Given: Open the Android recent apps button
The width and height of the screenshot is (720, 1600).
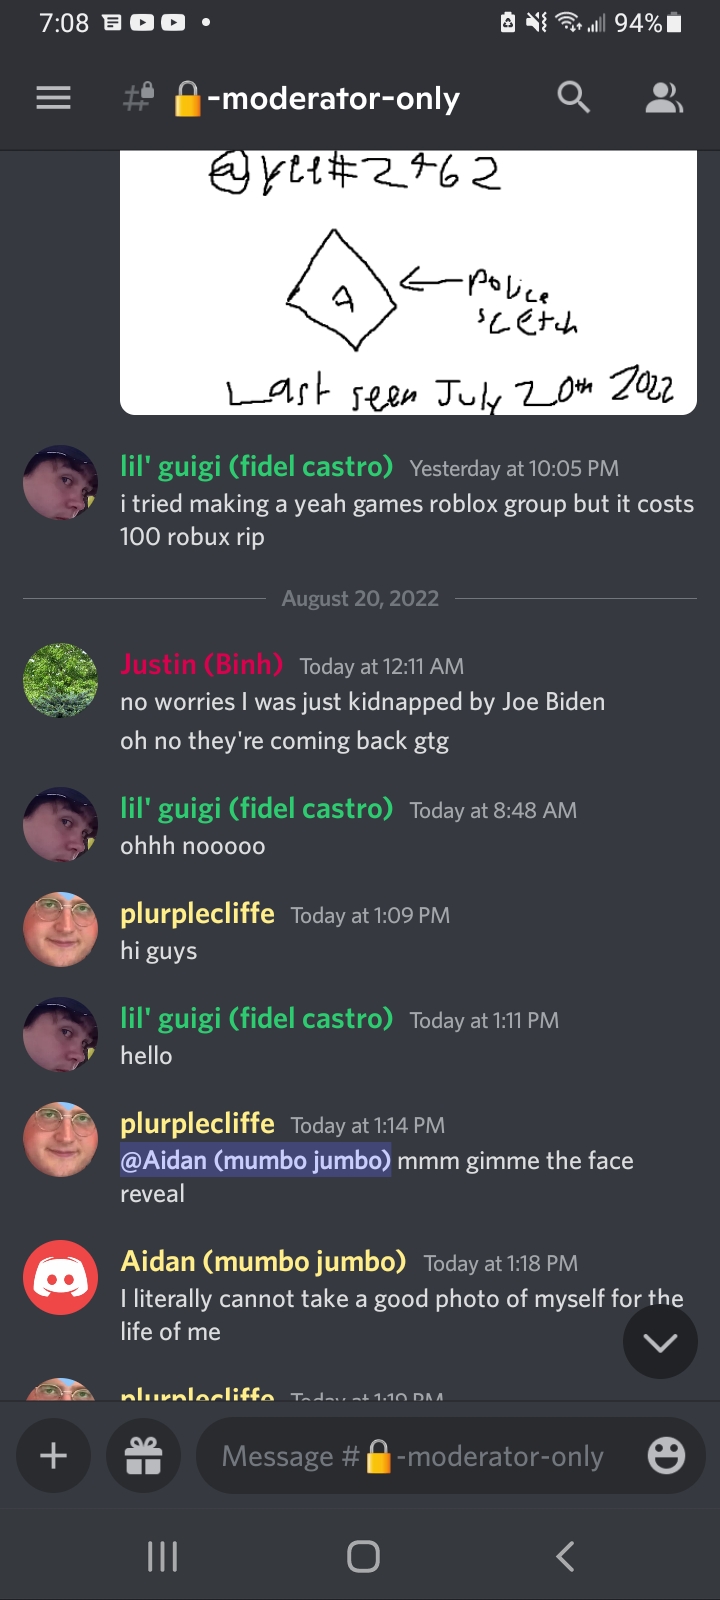Looking at the screenshot, I should coord(162,1556).
